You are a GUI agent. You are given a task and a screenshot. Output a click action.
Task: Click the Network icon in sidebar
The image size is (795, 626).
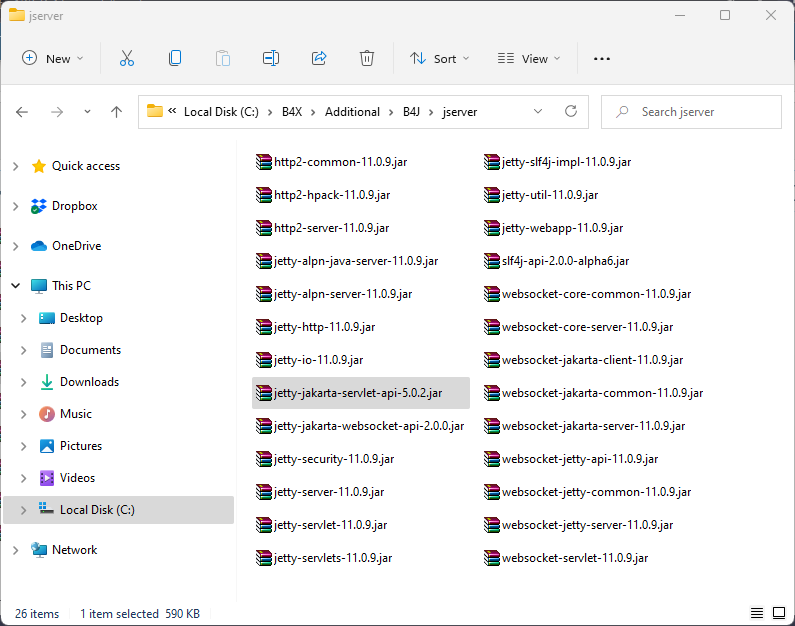39,549
